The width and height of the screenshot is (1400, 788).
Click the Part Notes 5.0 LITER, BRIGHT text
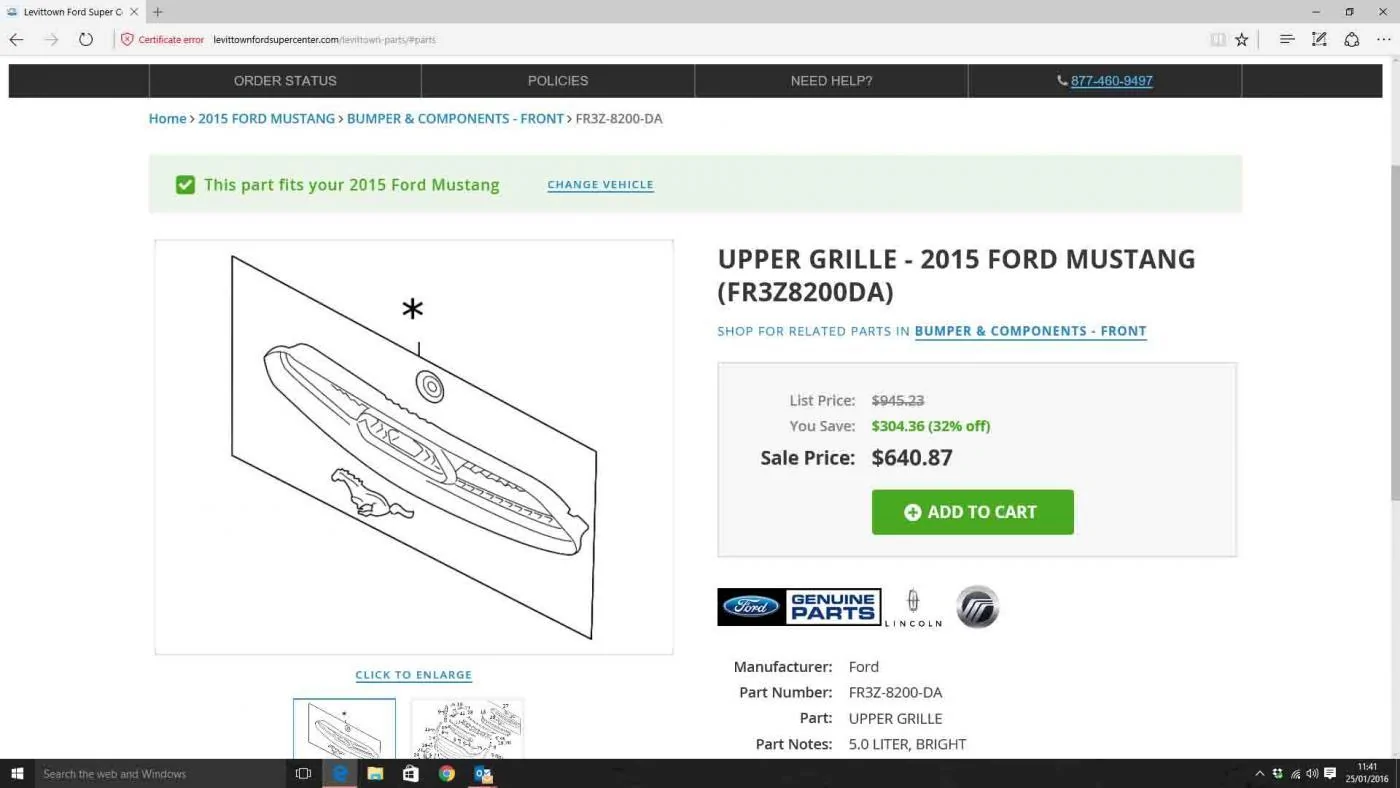907,744
